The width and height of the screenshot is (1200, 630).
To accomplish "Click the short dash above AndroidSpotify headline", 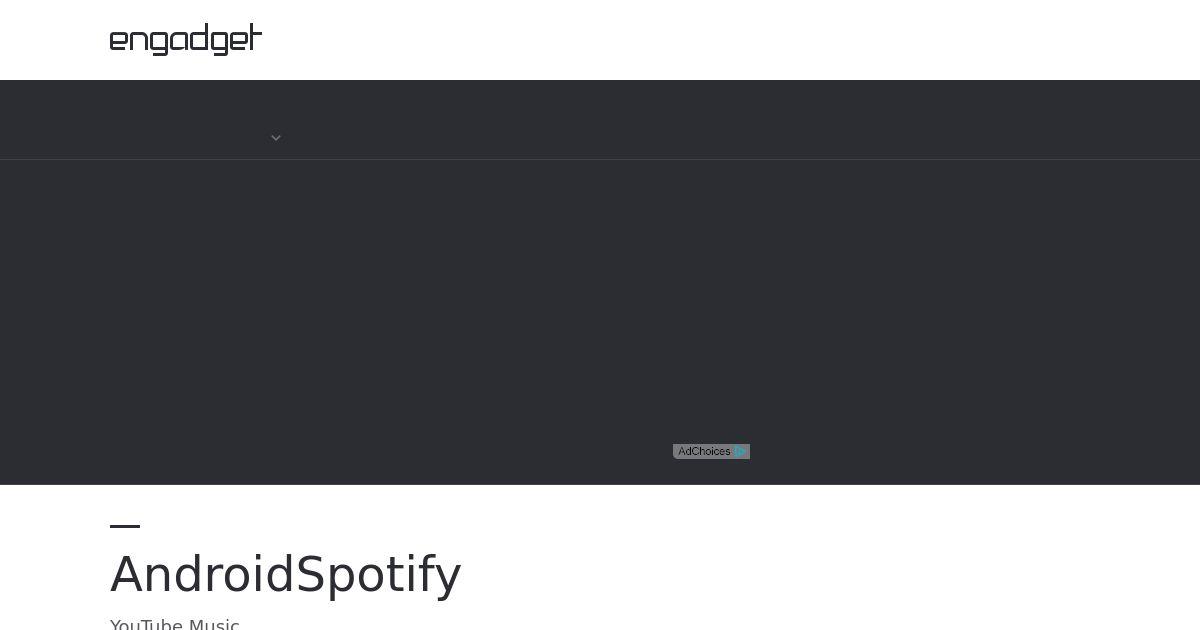I will coord(125,525).
